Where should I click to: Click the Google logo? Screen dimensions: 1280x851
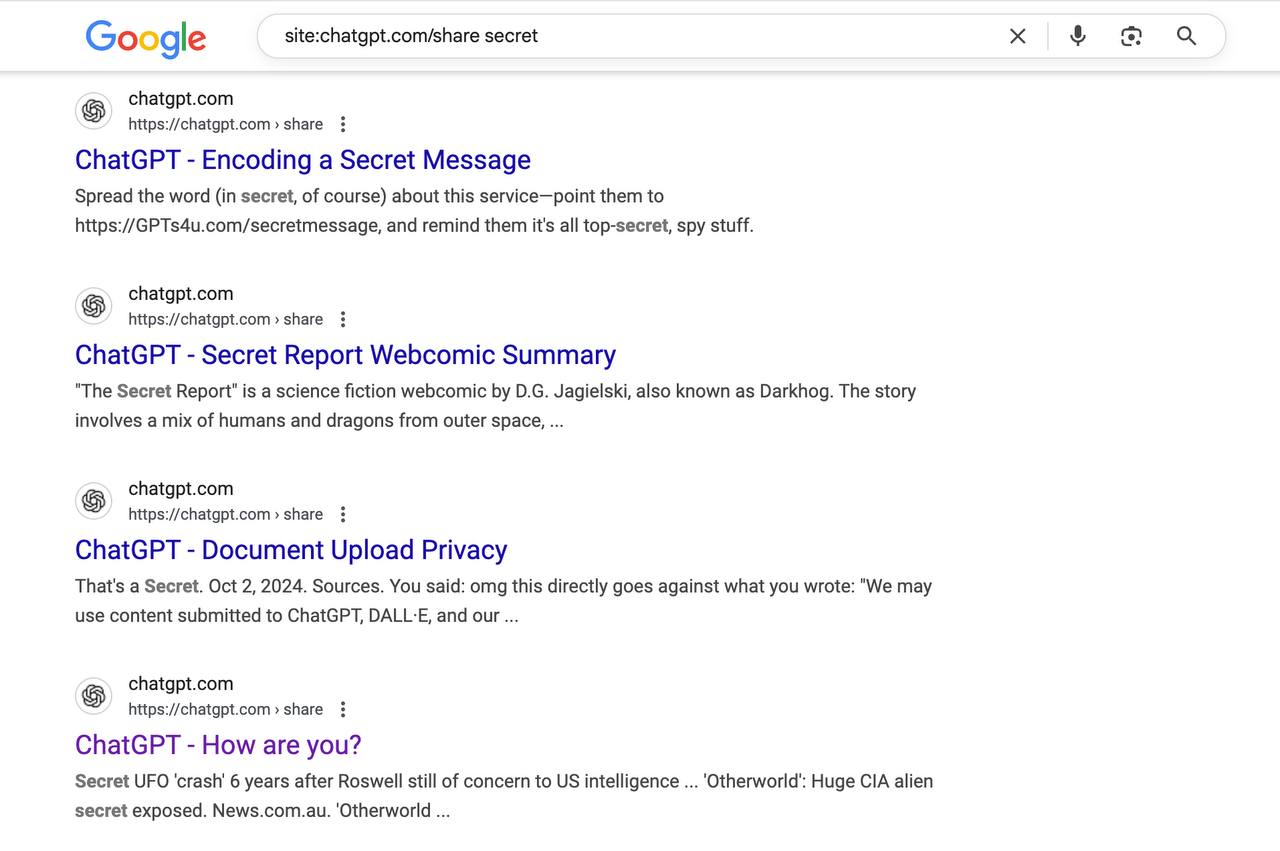(146, 38)
